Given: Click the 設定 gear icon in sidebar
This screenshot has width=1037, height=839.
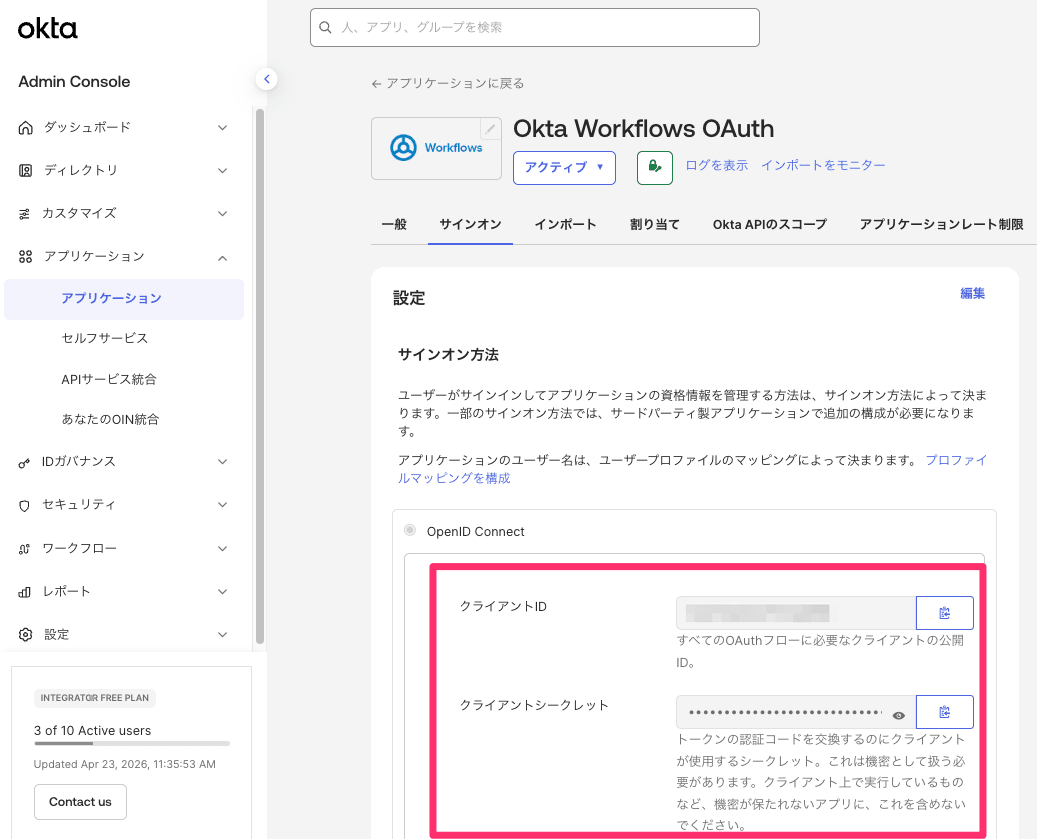Looking at the screenshot, I should 25,634.
